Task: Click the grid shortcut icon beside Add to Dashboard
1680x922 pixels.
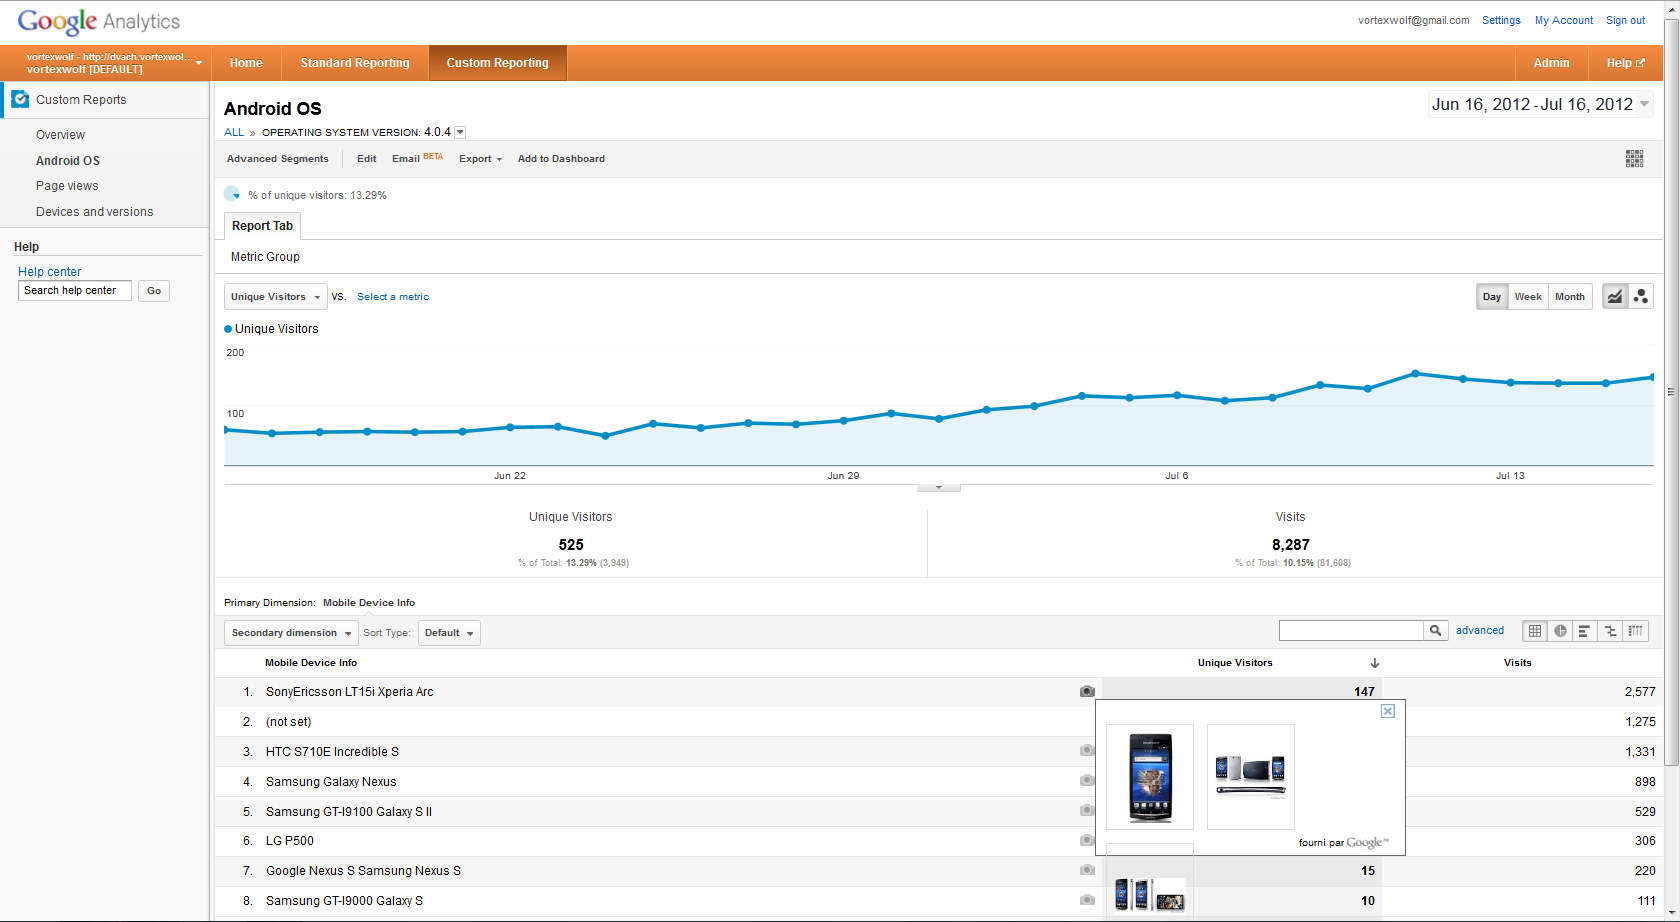Action: 1634,158
